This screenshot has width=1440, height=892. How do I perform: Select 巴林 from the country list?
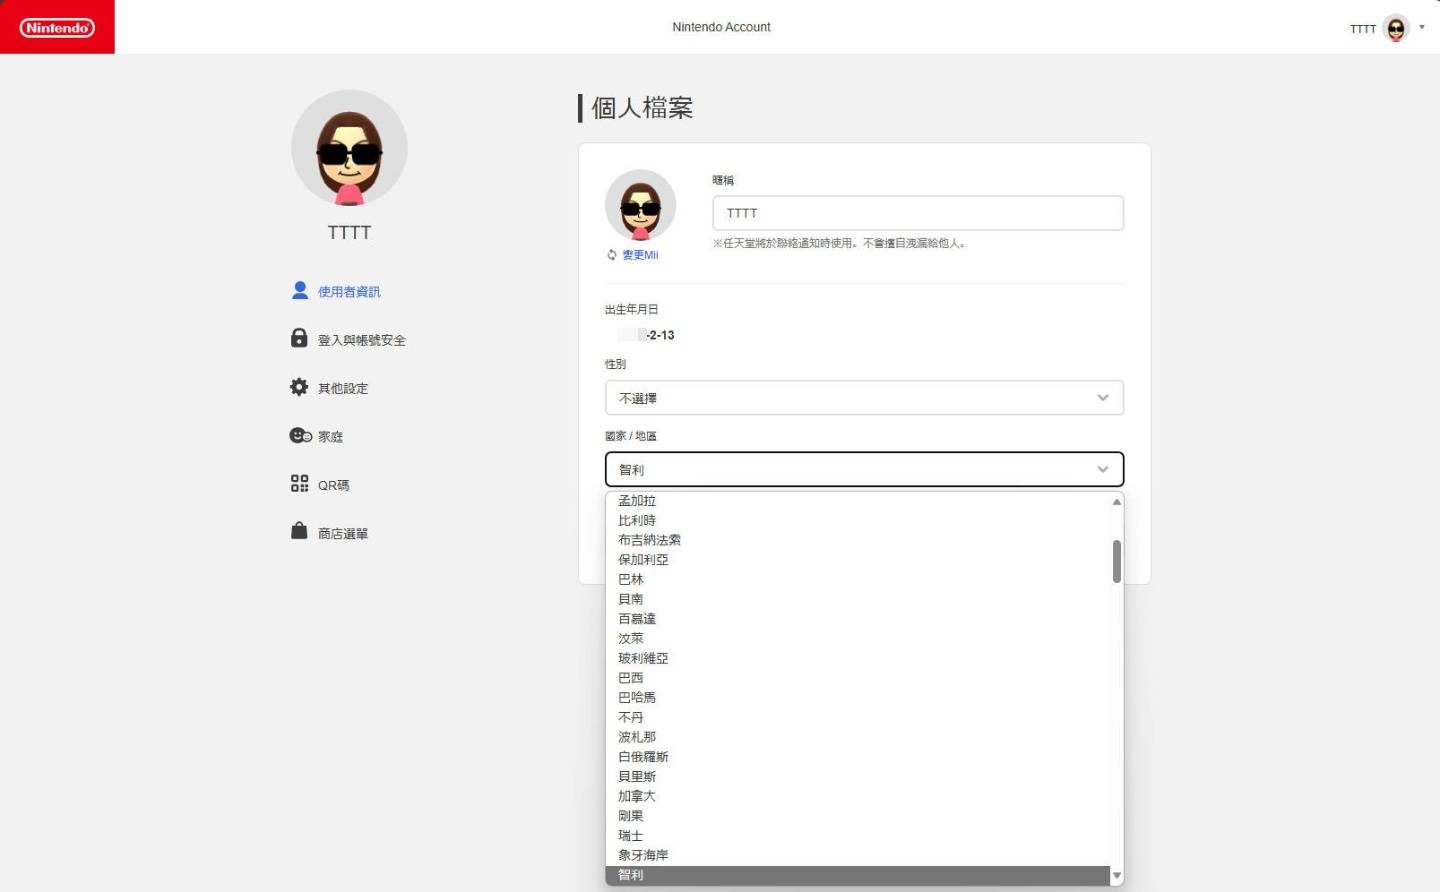point(858,580)
